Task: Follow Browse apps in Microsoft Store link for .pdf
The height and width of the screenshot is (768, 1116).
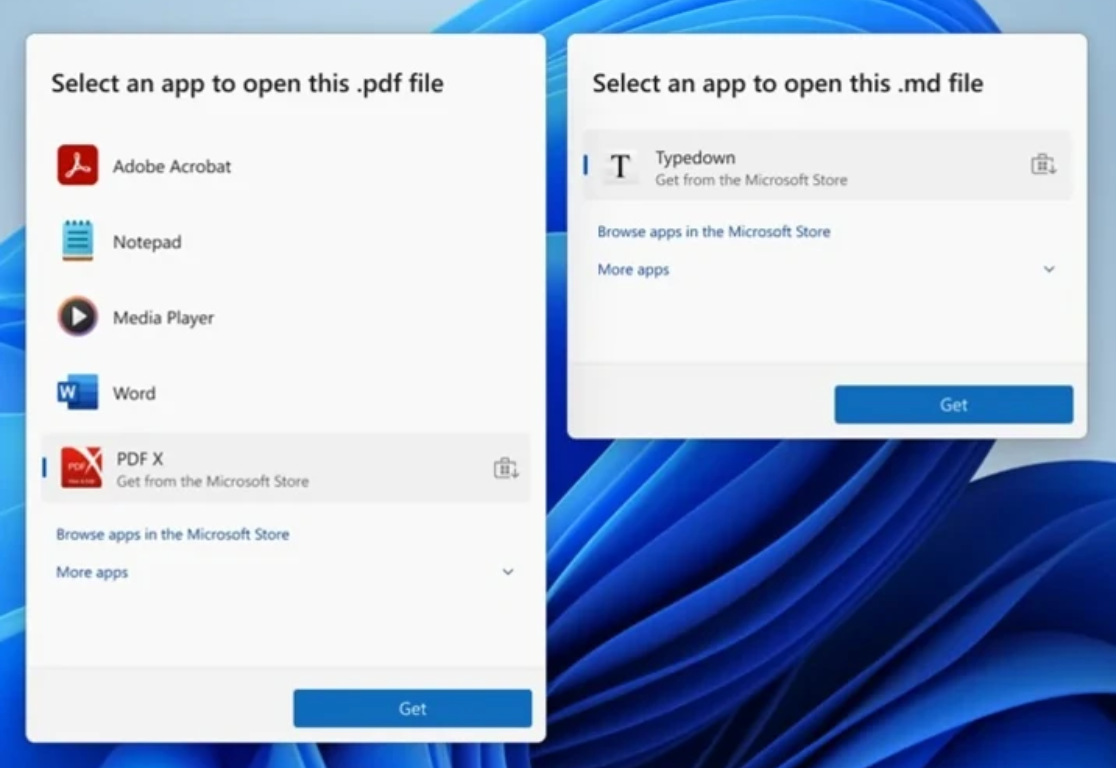Action: point(172,534)
